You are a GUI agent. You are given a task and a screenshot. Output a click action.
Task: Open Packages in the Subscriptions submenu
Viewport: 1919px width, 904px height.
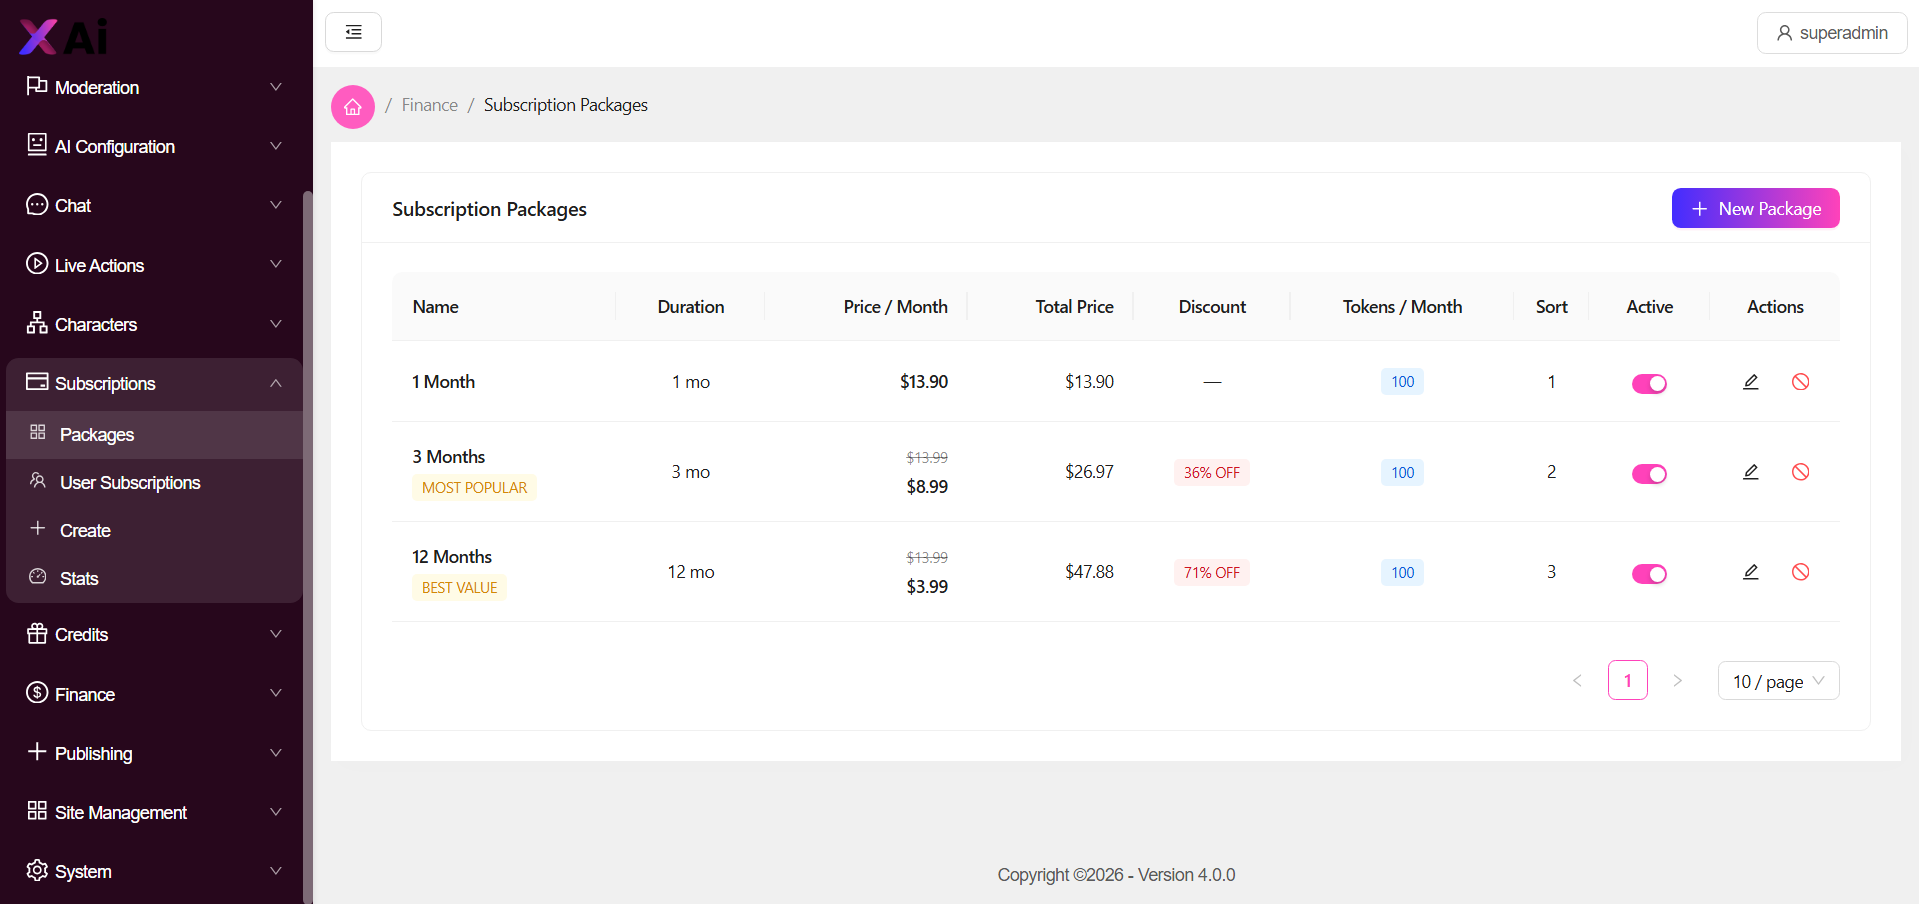pyautogui.click(x=154, y=435)
